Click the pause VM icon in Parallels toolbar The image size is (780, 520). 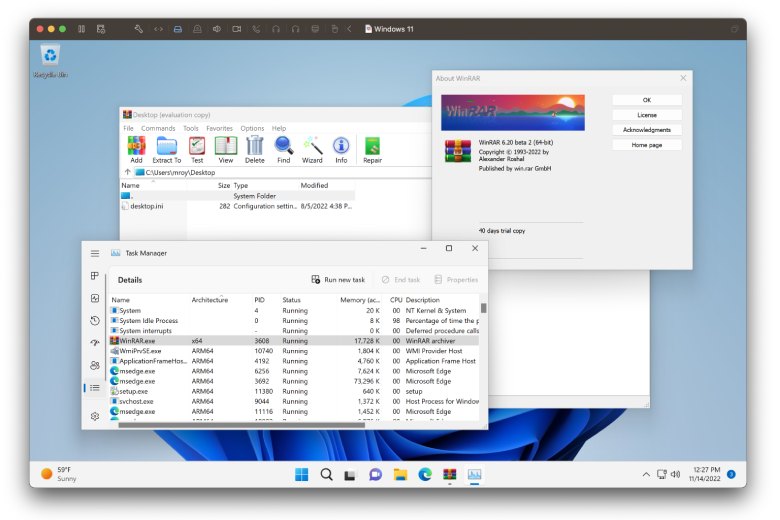pyautogui.click(x=82, y=29)
